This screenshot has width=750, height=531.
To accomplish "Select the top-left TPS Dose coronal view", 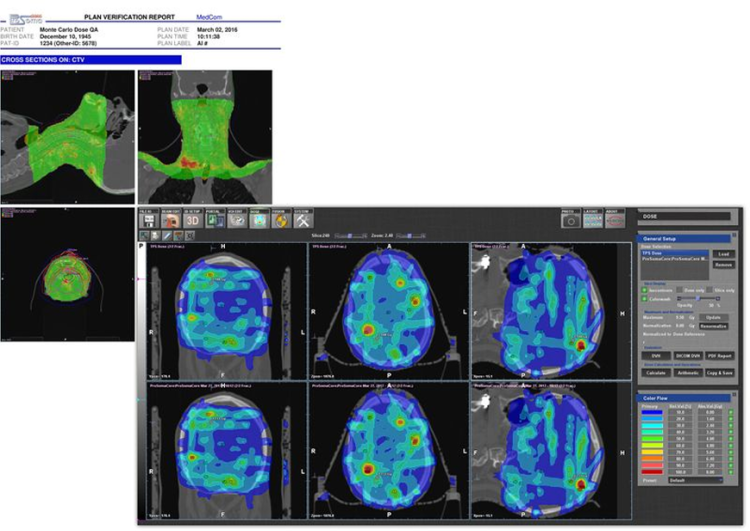I will click(x=226, y=311).
